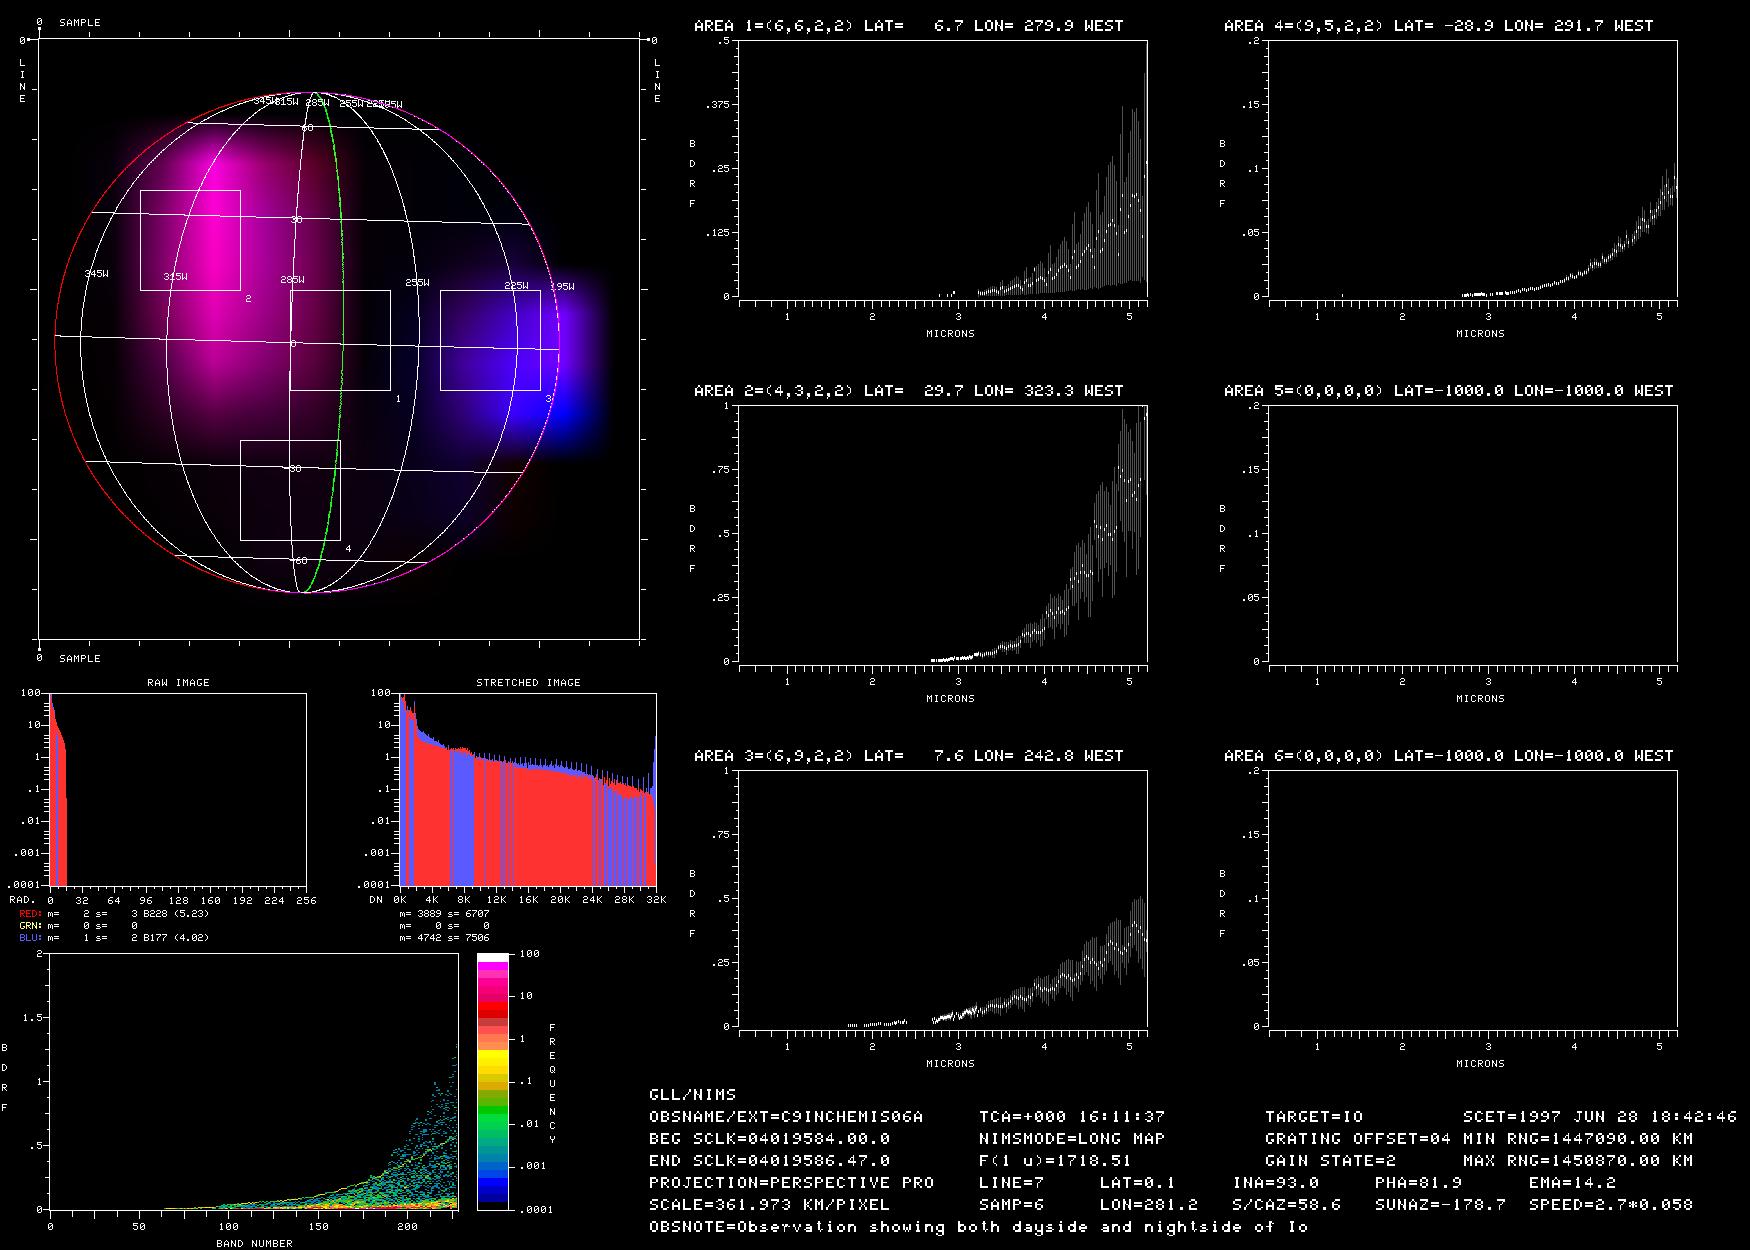
Task: Click the Area 1 box on the globe
Action: coord(340,340)
